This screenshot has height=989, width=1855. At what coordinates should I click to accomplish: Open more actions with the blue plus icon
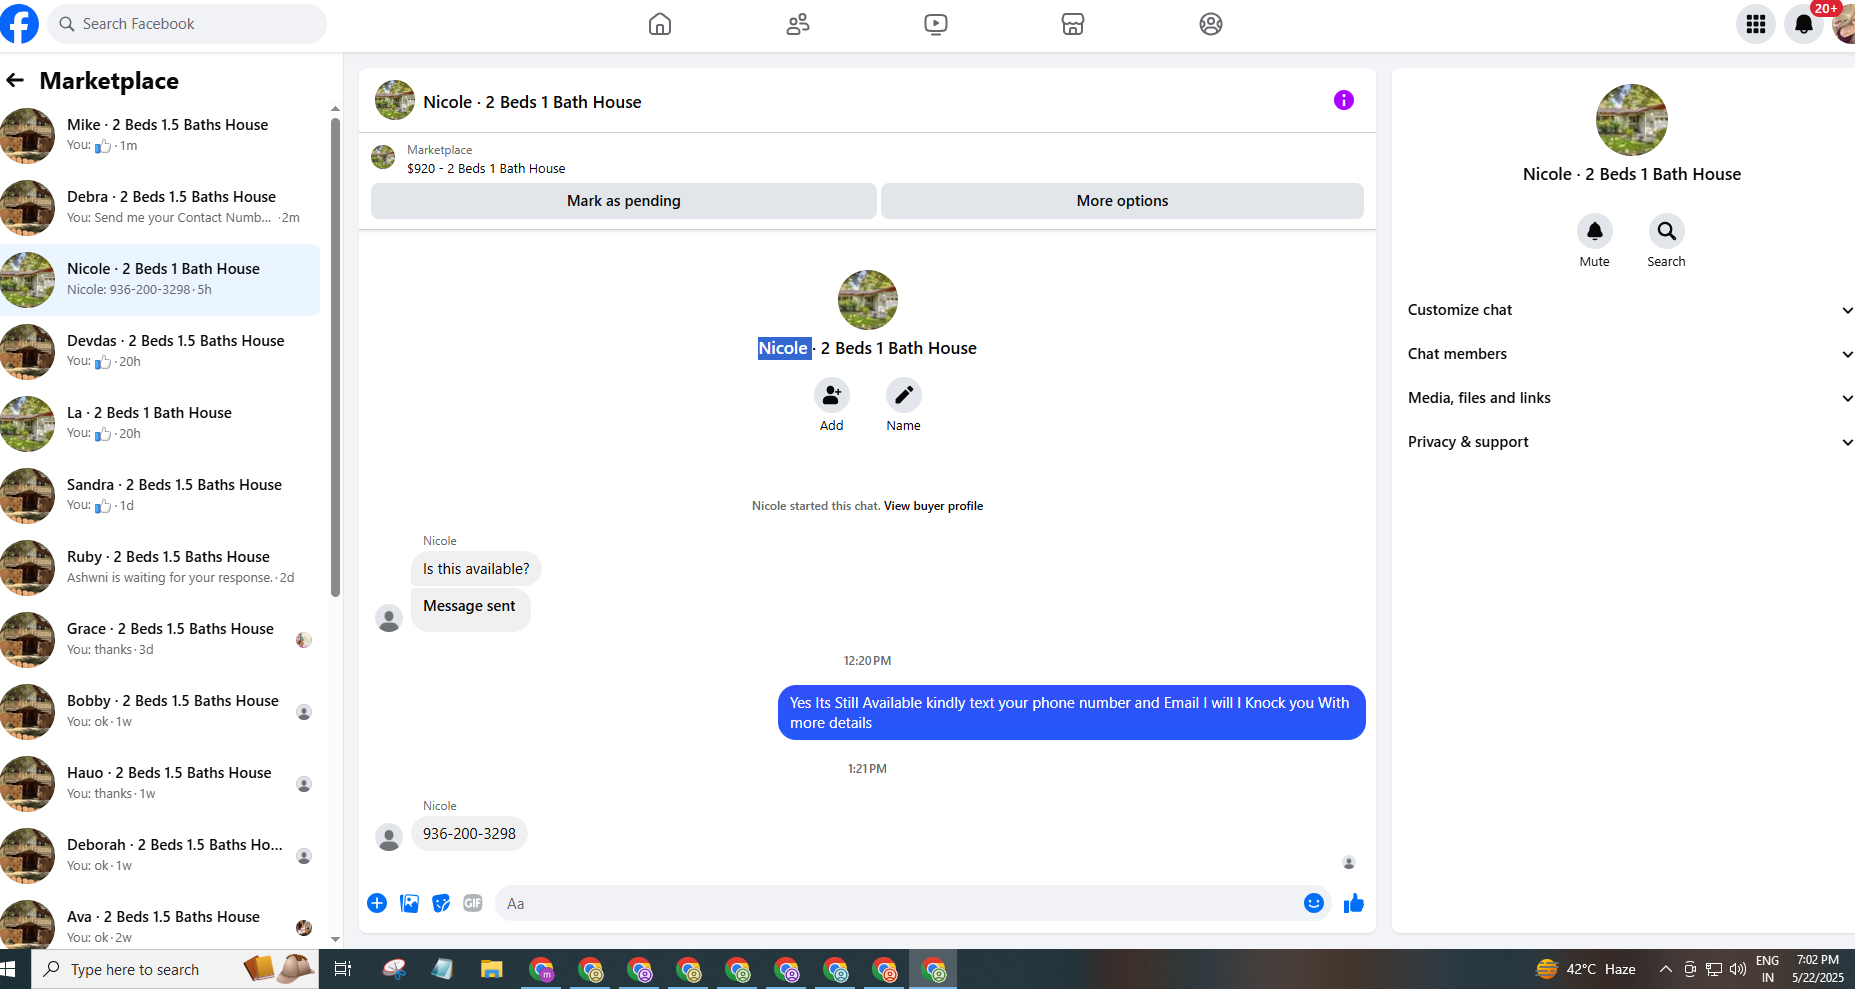pyautogui.click(x=377, y=903)
